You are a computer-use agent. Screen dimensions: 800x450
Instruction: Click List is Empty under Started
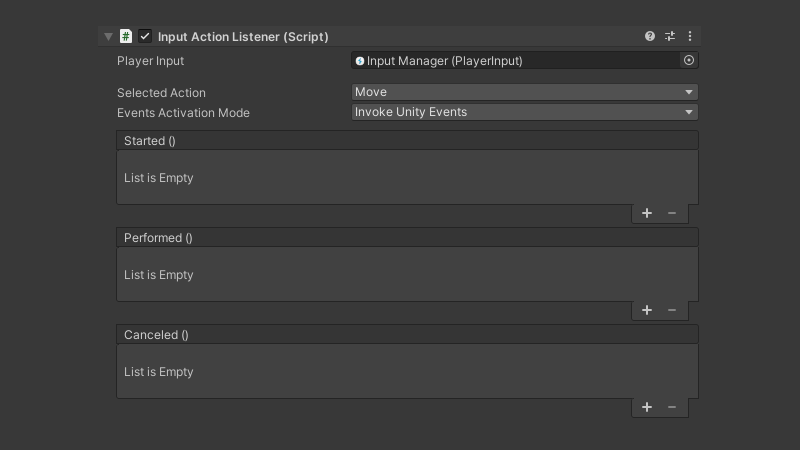click(159, 178)
